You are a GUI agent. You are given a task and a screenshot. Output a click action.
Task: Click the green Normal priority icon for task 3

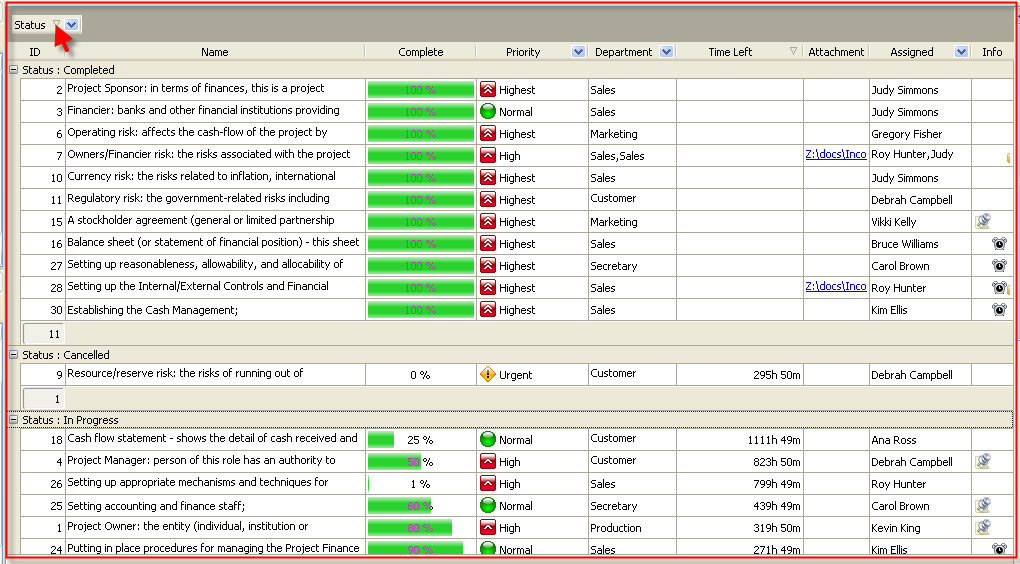[488, 112]
